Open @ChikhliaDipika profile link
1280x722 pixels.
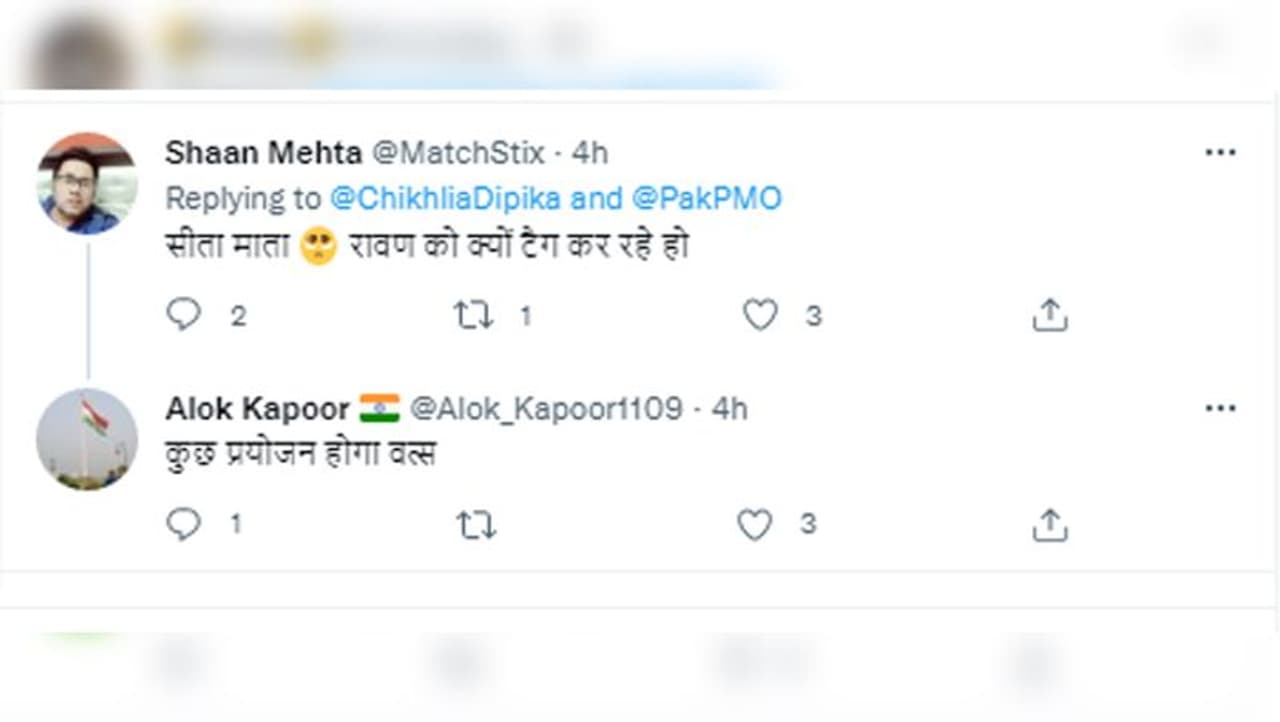tap(446, 198)
